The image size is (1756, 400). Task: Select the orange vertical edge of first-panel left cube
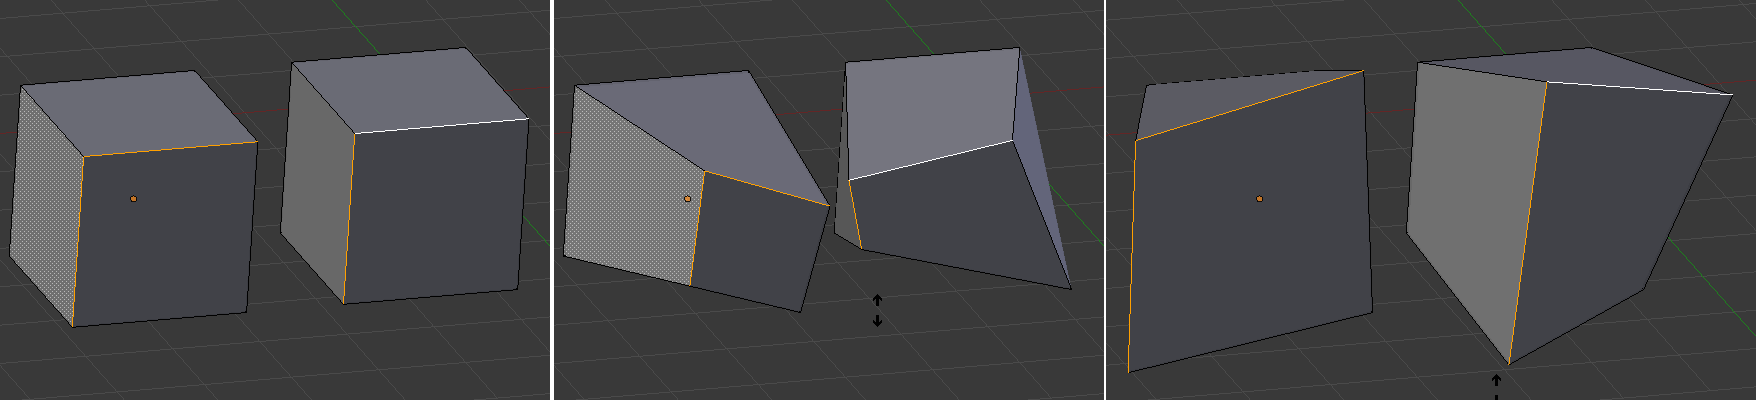[78, 241]
